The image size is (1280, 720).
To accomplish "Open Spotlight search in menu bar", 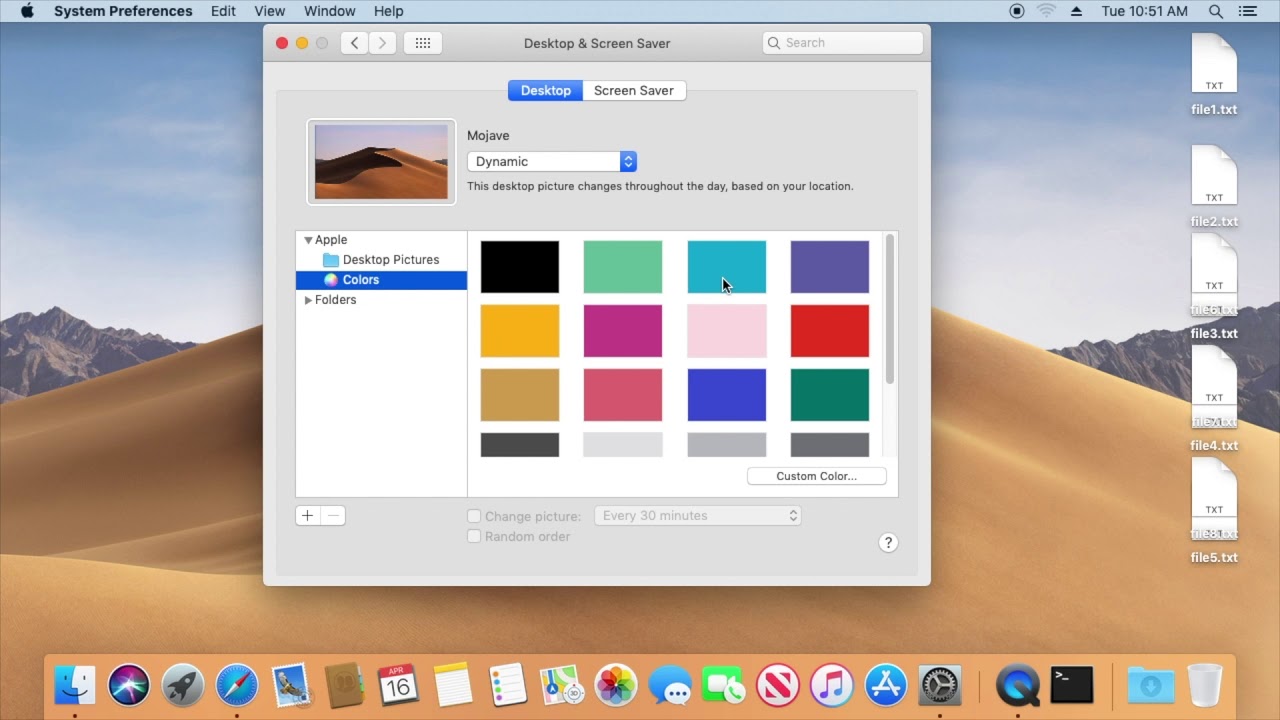I will [x=1216, y=11].
